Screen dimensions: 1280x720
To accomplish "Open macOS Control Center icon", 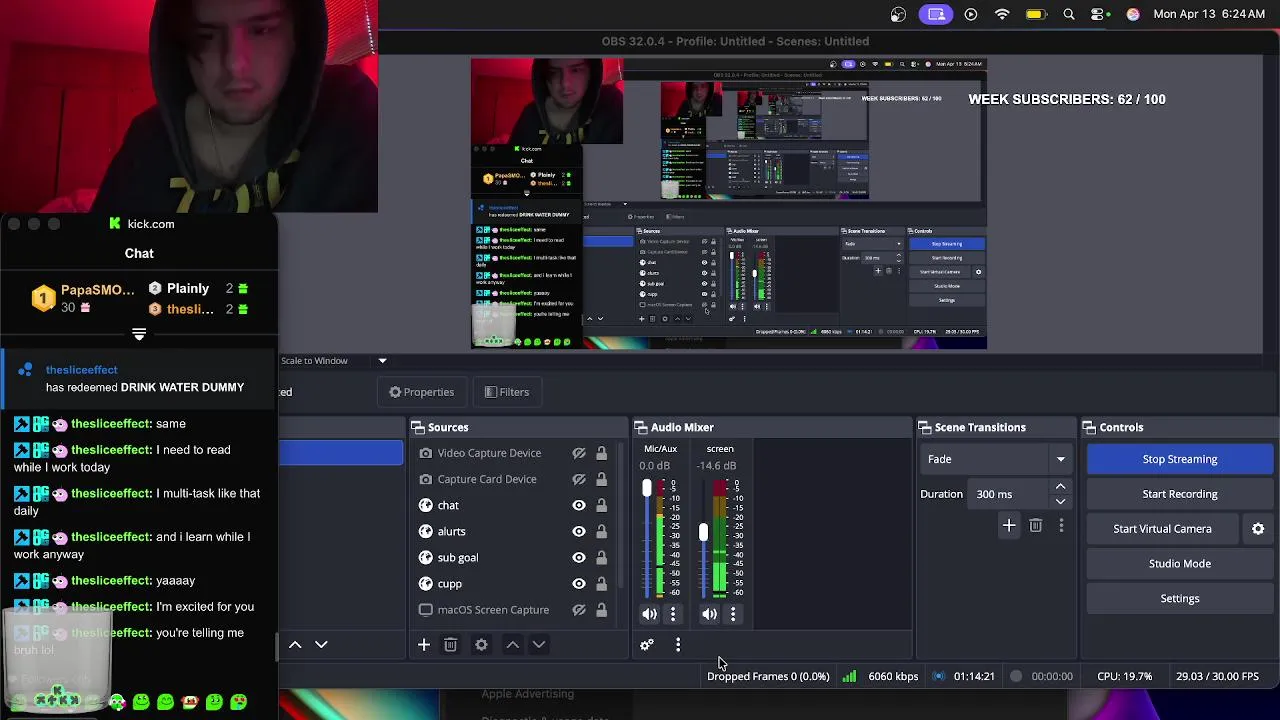I will tap(1098, 14).
